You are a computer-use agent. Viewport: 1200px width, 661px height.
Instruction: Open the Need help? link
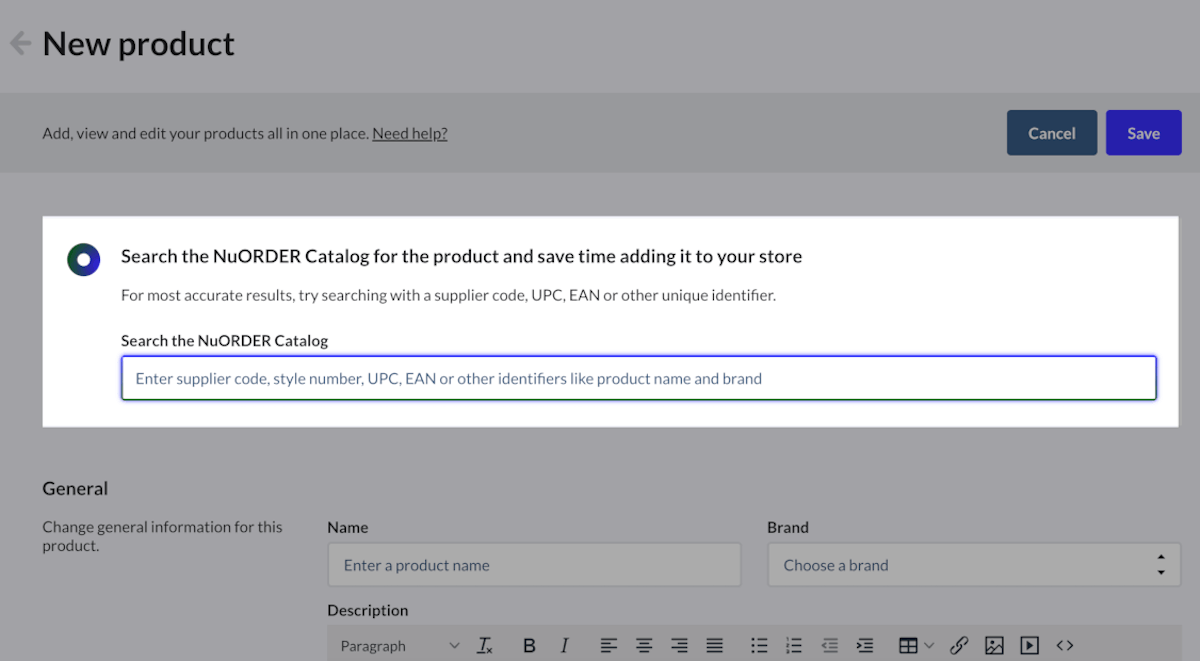[409, 133]
